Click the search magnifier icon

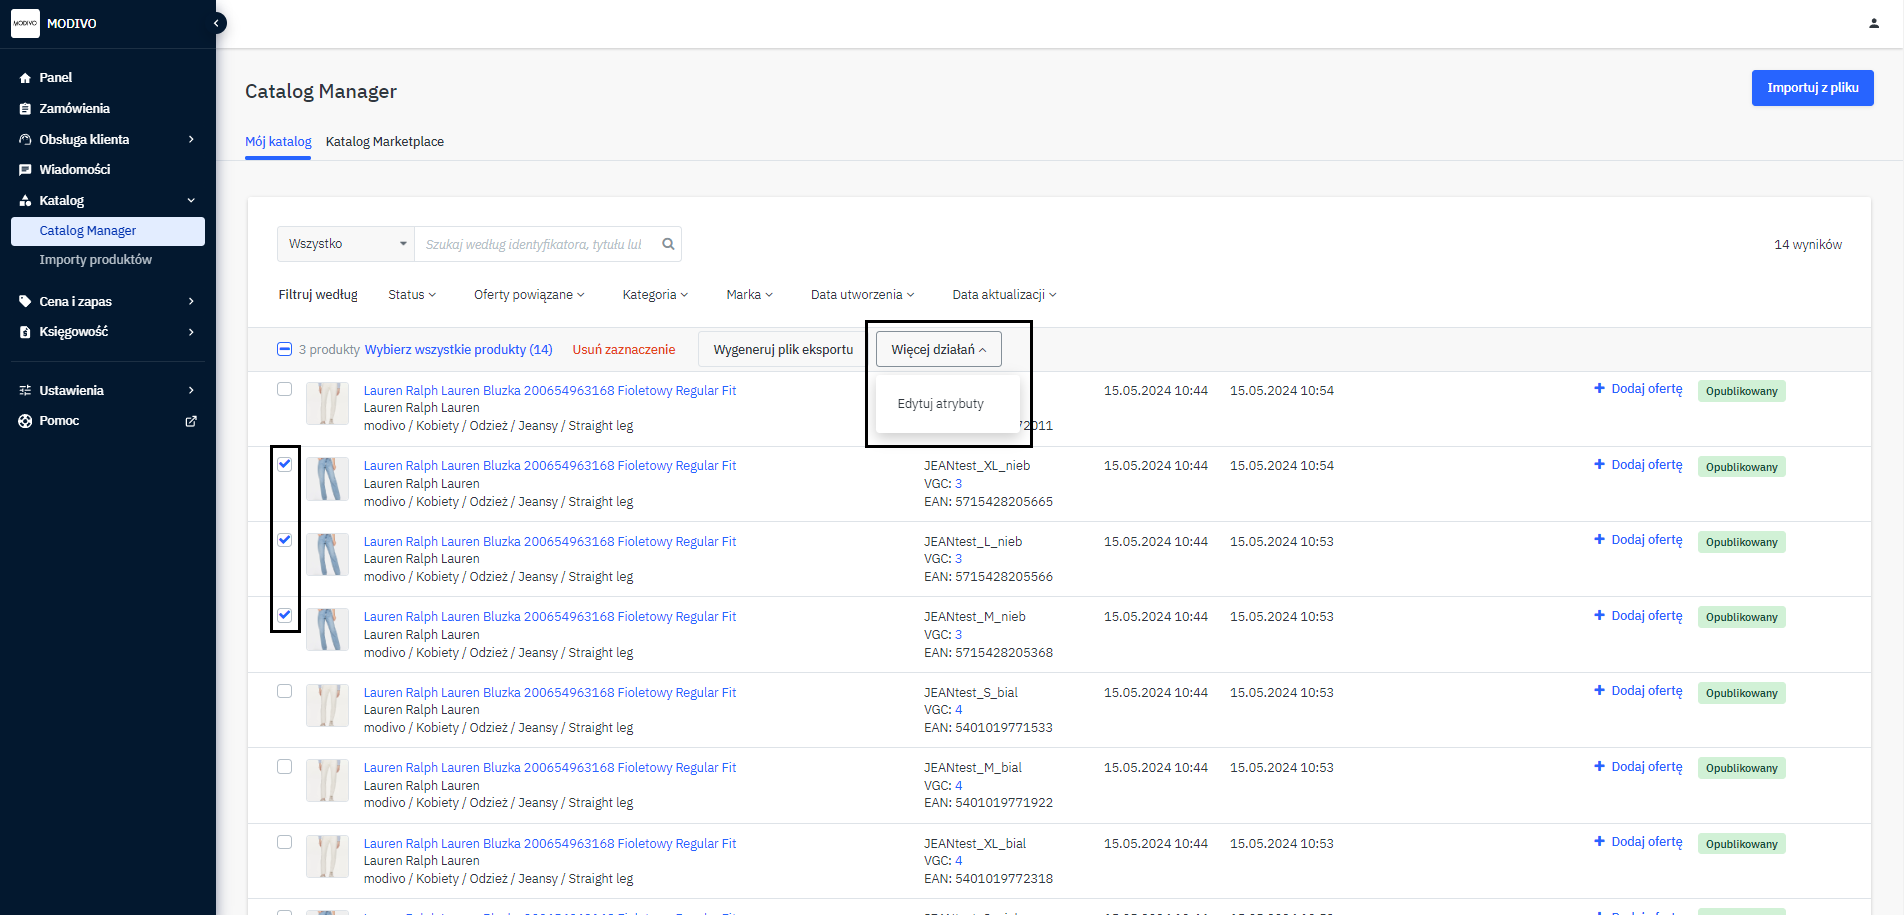click(x=668, y=244)
